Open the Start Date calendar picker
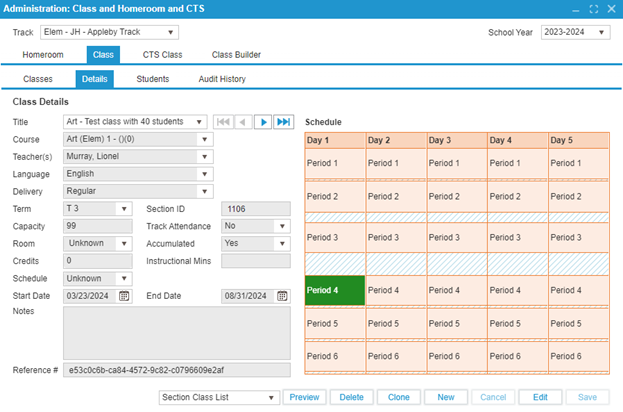This screenshot has width=623, height=412. [125, 296]
